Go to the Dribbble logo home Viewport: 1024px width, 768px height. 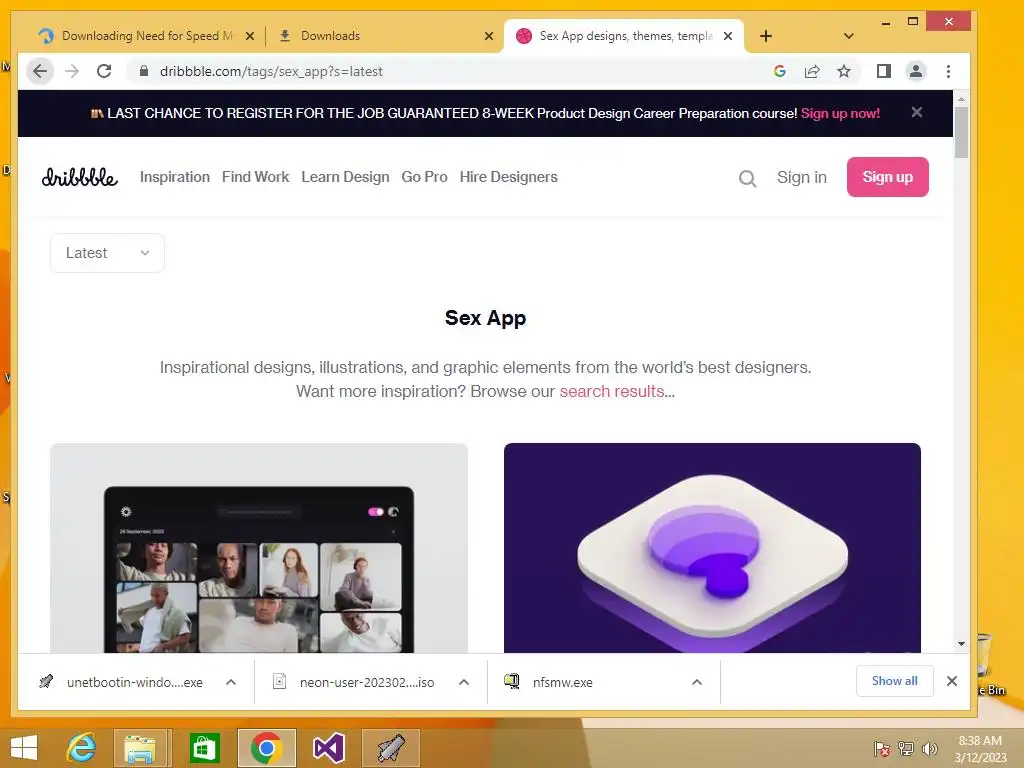(x=80, y=176)
